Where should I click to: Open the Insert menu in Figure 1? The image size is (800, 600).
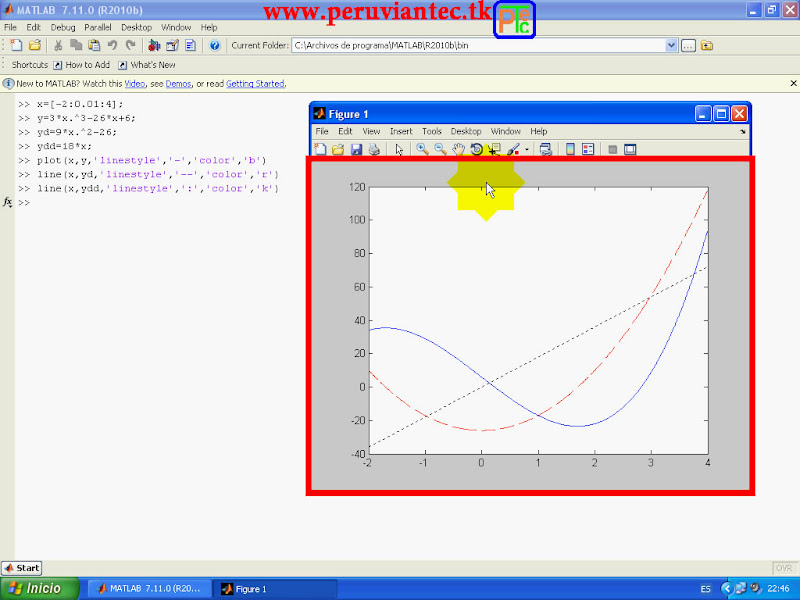click(401, 131)
